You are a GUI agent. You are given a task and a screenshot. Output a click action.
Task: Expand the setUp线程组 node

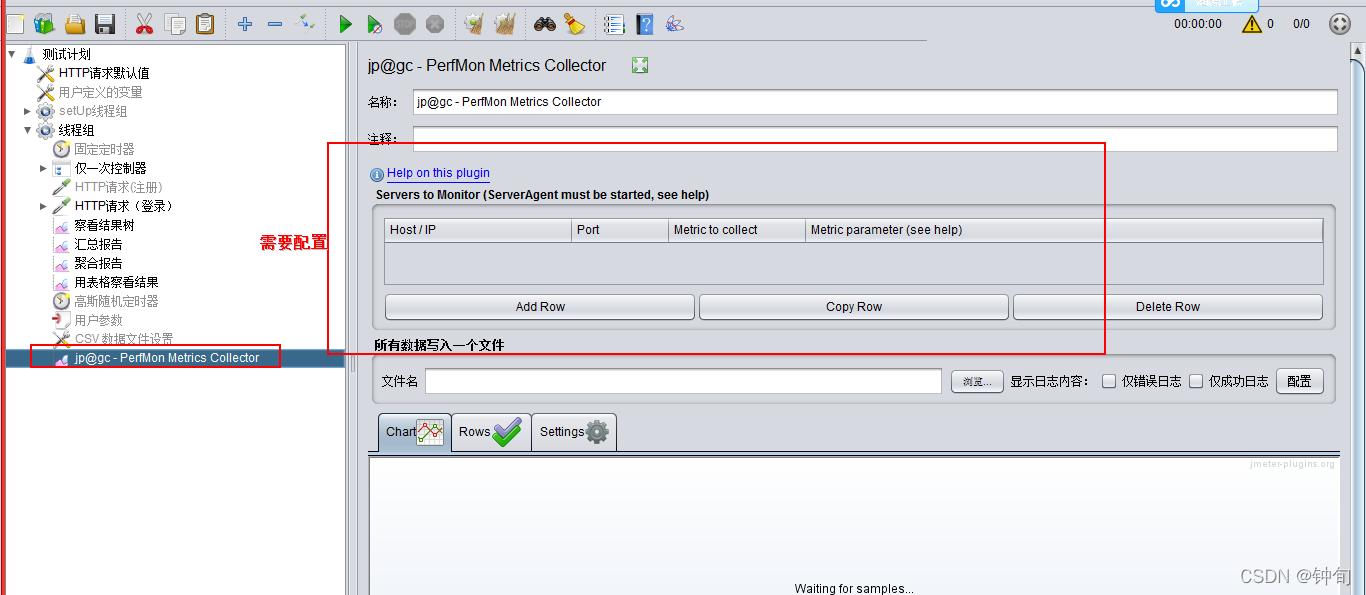click(27, 111)
